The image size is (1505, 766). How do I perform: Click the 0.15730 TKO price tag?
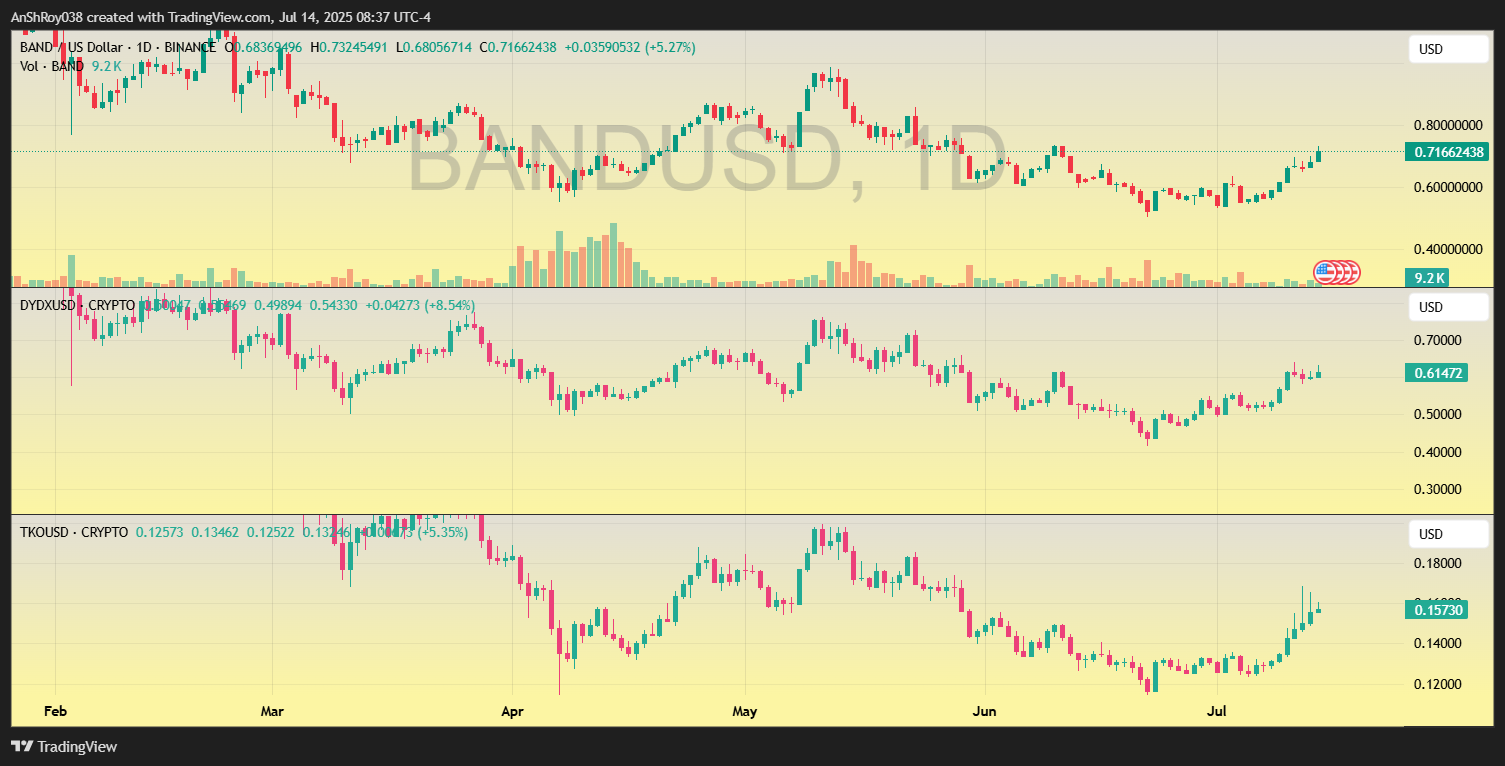click(1440, 609)
